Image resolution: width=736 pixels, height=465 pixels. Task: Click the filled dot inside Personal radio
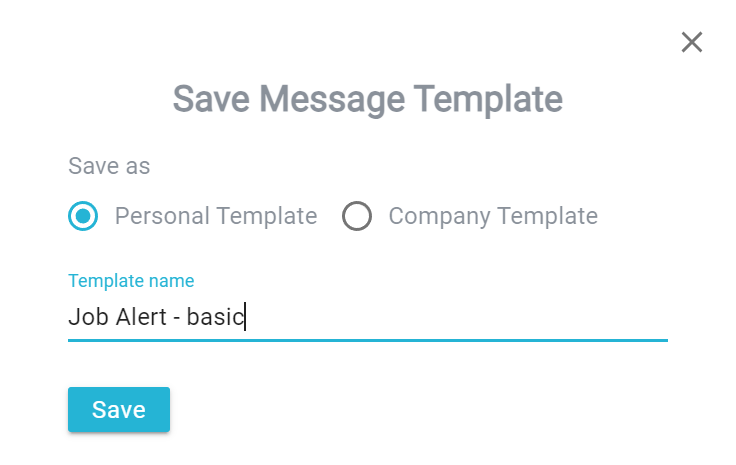[x=83, y=216]
